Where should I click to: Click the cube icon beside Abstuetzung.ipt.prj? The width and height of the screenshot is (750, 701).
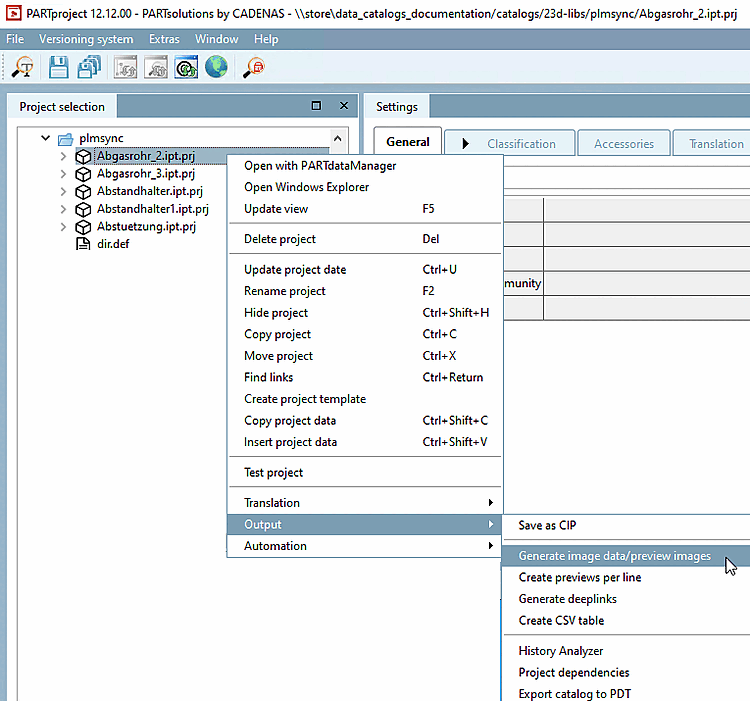pos(83,227)
